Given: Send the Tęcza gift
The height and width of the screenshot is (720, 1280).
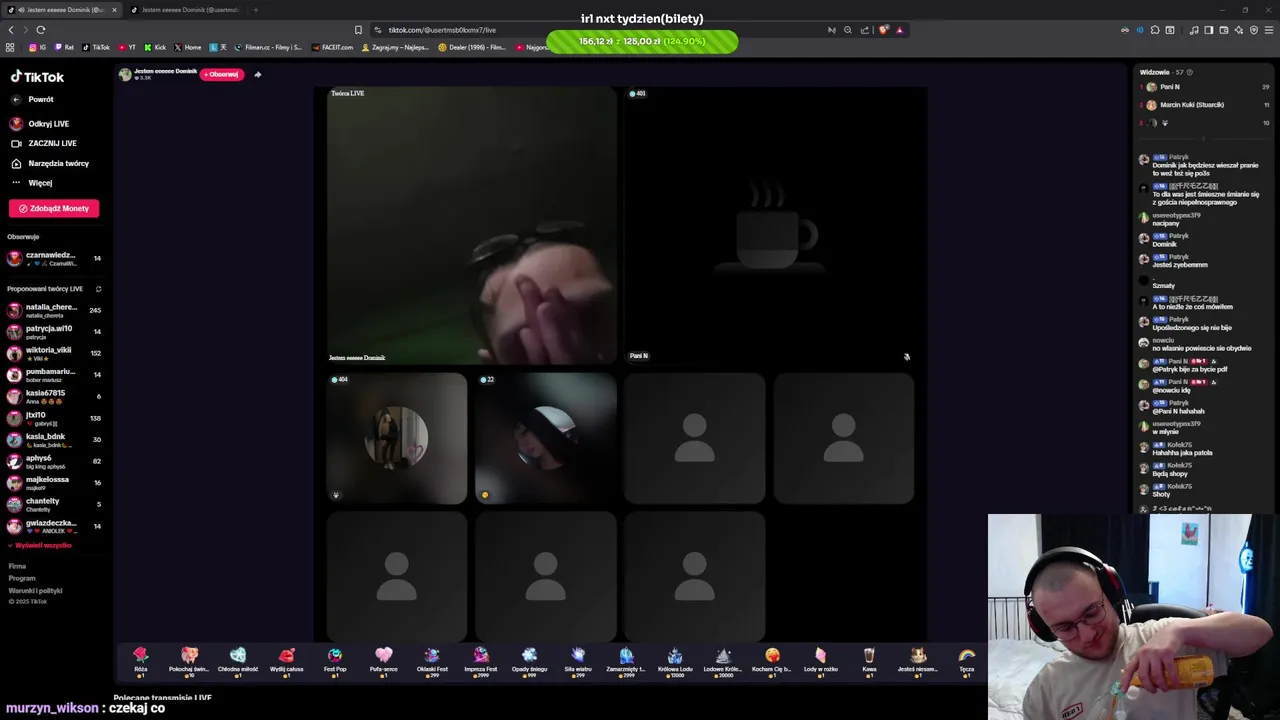Looking at the screenshot, I should coord(966,661).
